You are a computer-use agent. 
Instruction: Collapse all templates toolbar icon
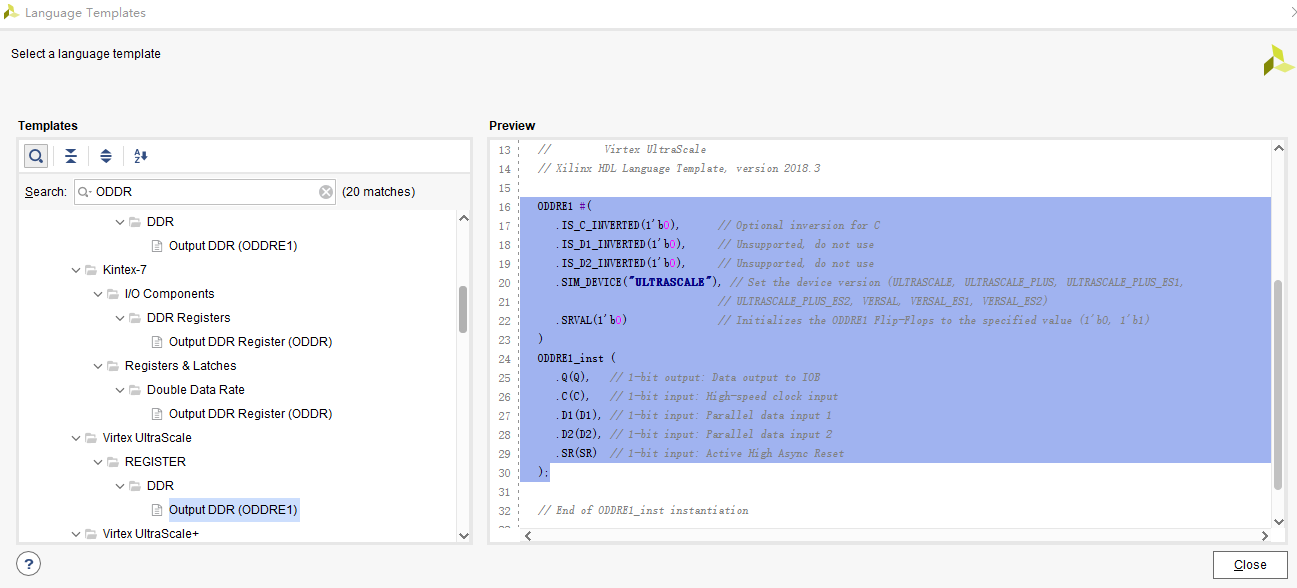71,156
